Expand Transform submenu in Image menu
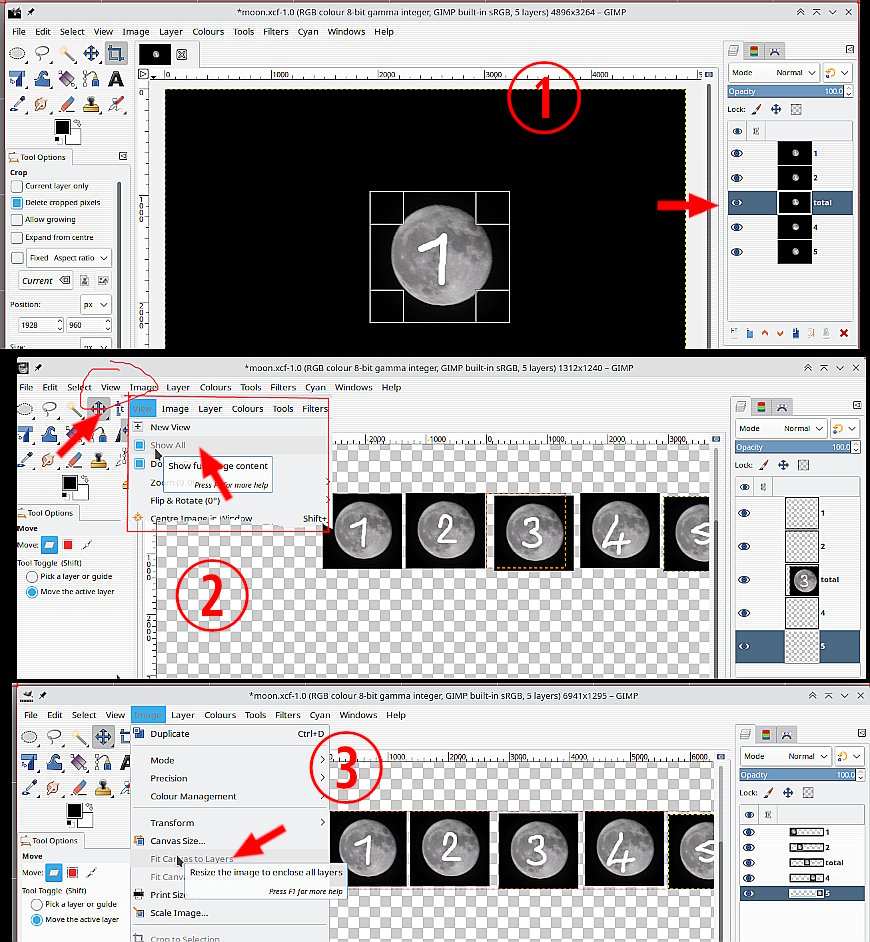This screenshot has height=942, width=870. tap(230, 822)
